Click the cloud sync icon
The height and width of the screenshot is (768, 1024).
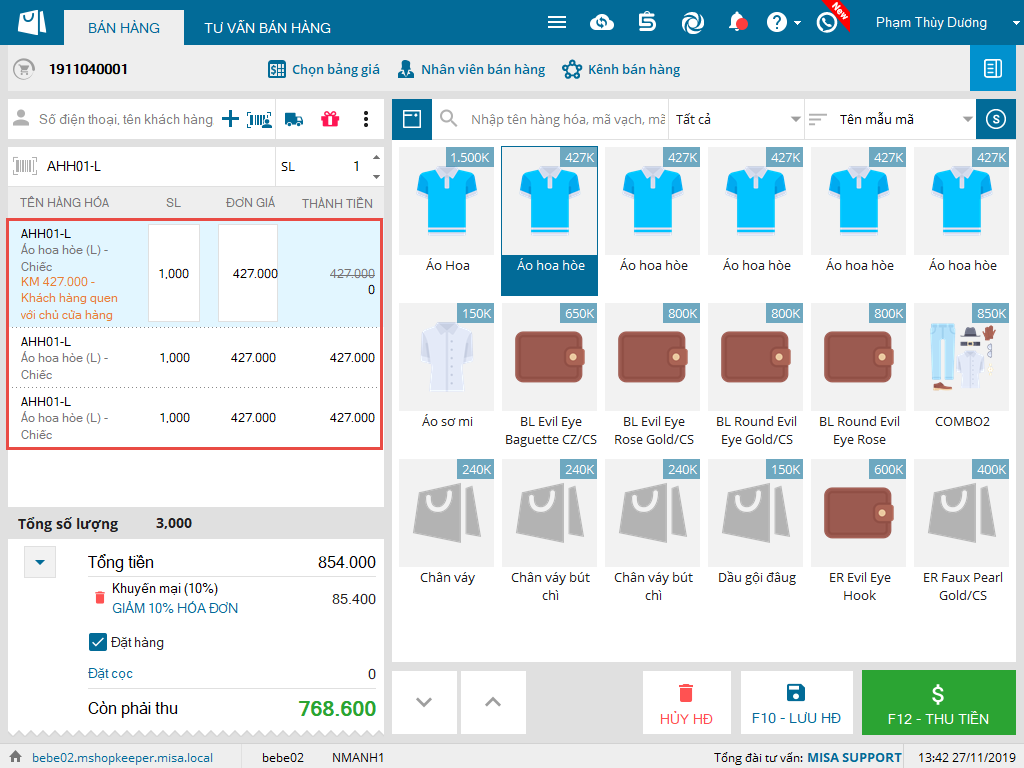pyautogui.click(x=601, y=23)
